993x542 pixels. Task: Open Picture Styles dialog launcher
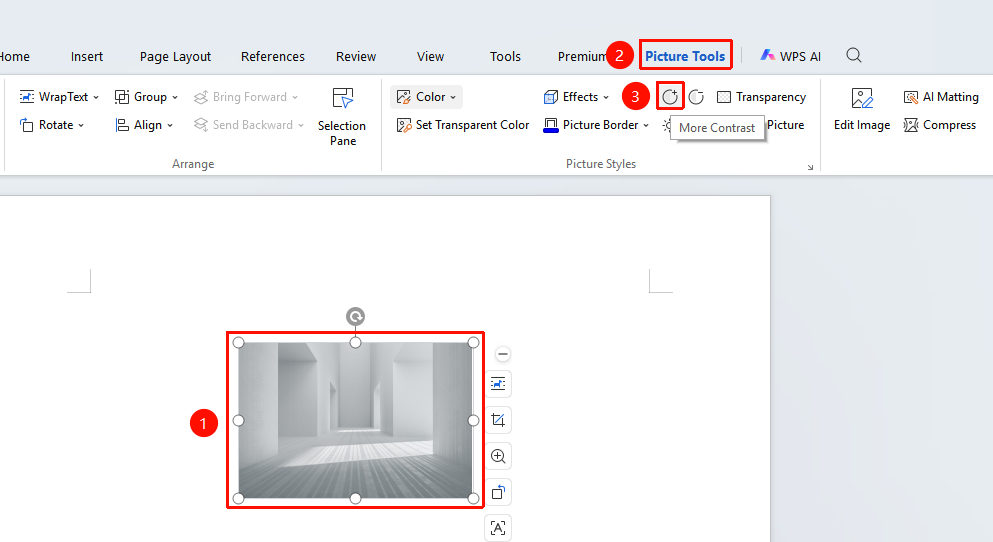click(810, 167)
